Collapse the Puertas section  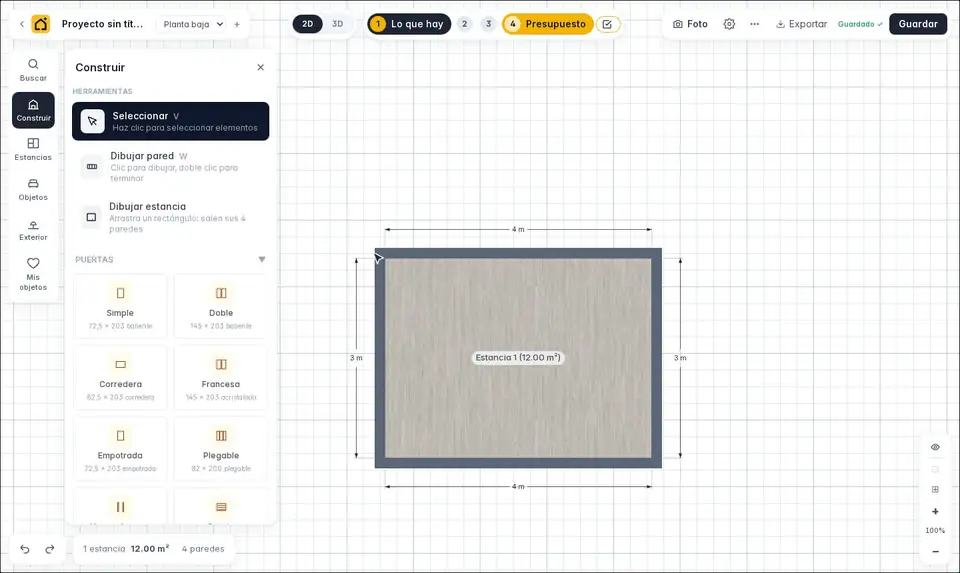(x=262, y=260)
